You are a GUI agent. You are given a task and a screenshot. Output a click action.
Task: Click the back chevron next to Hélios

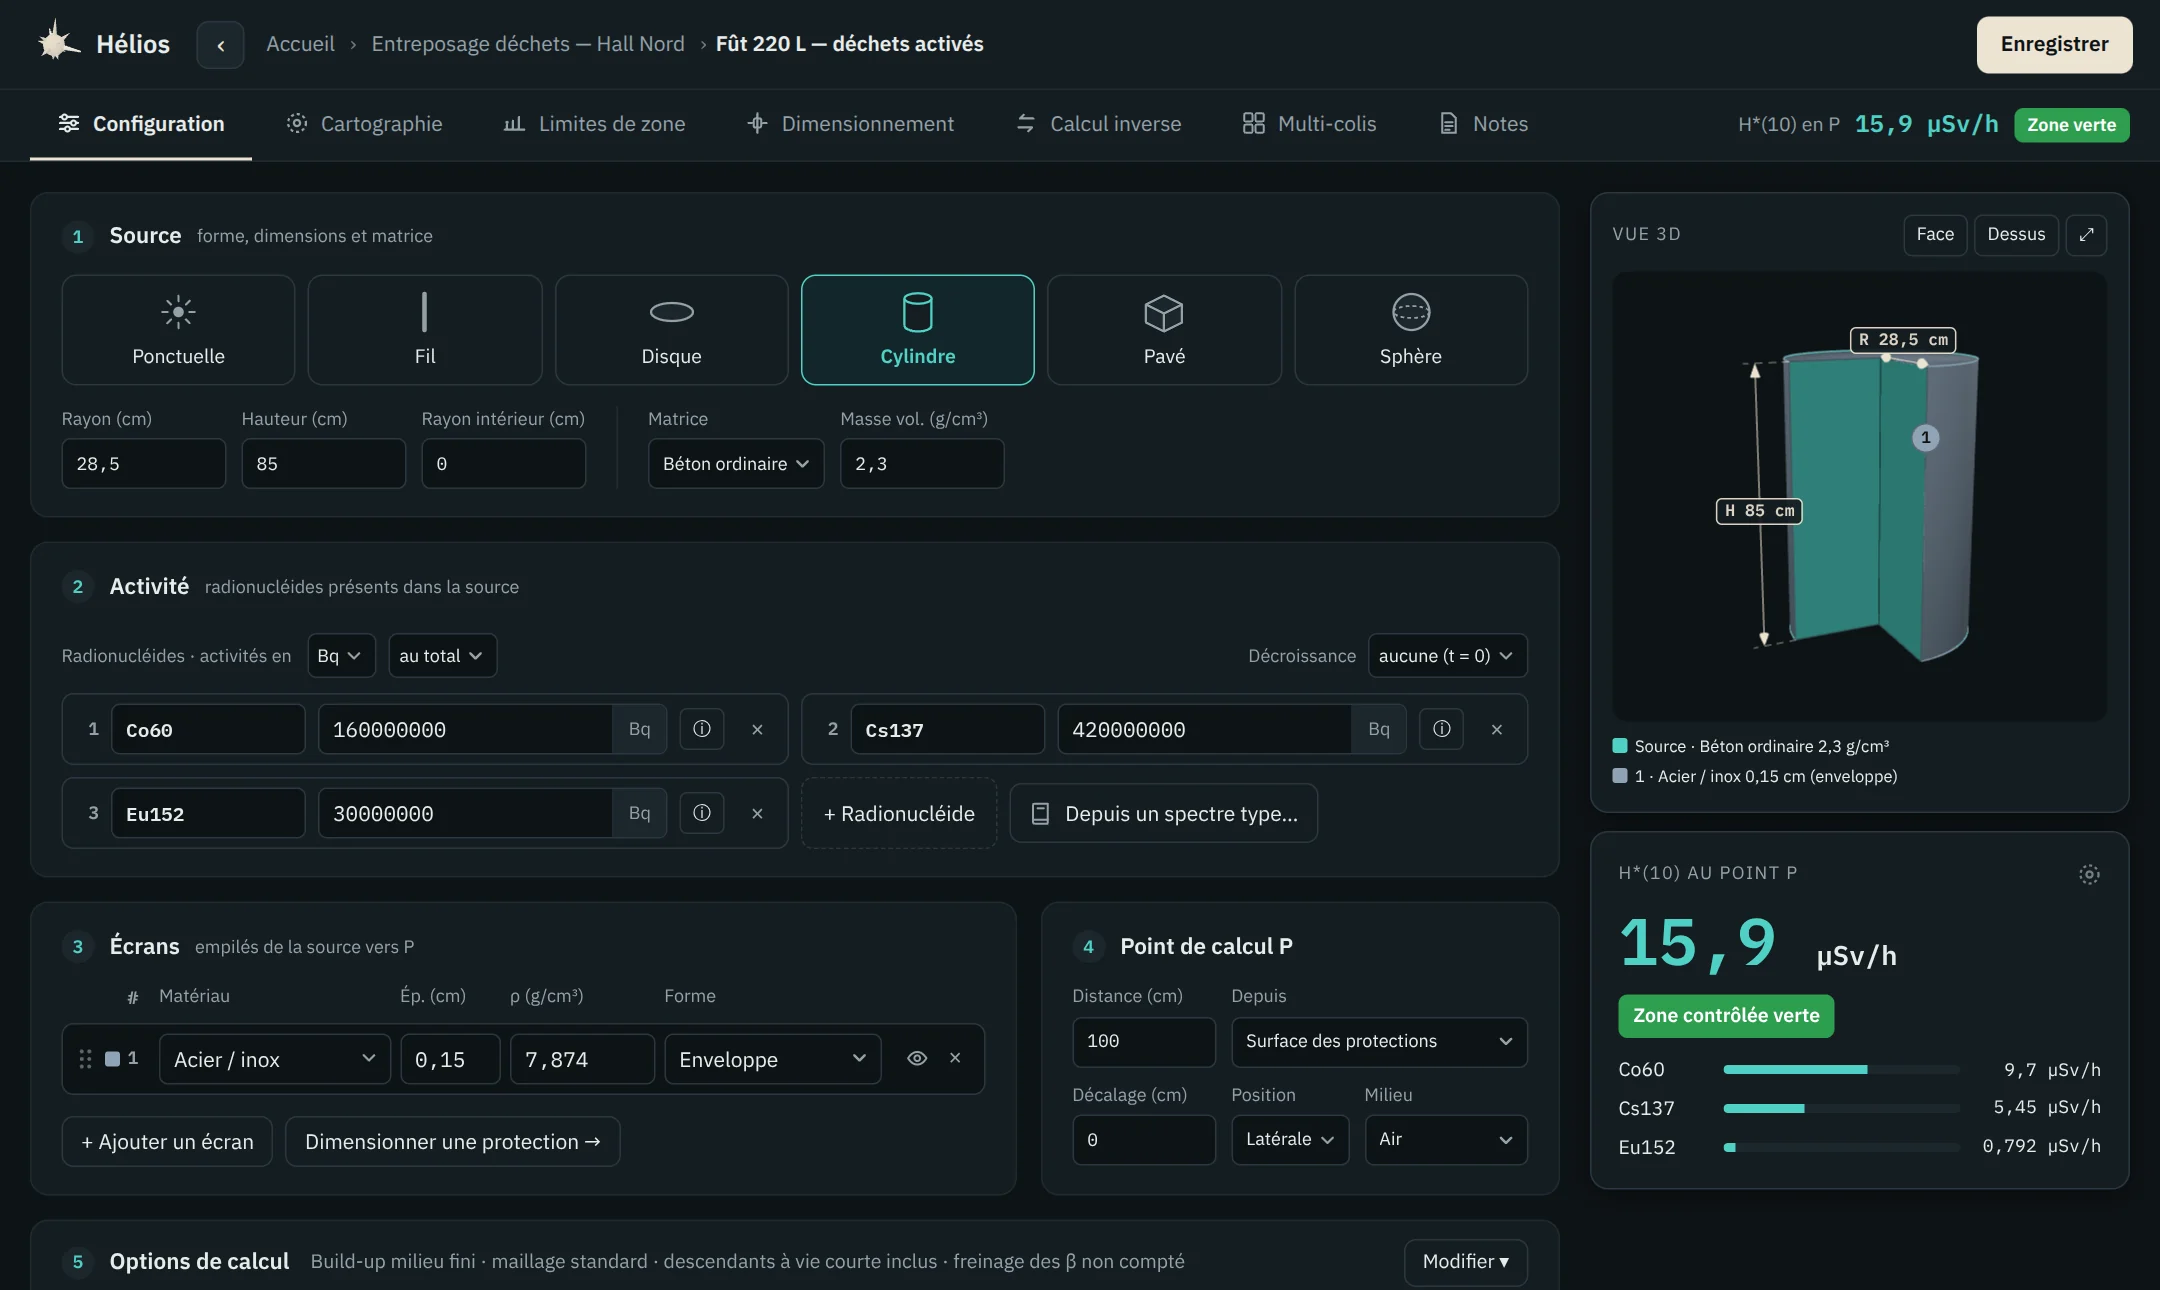[220, 45]
